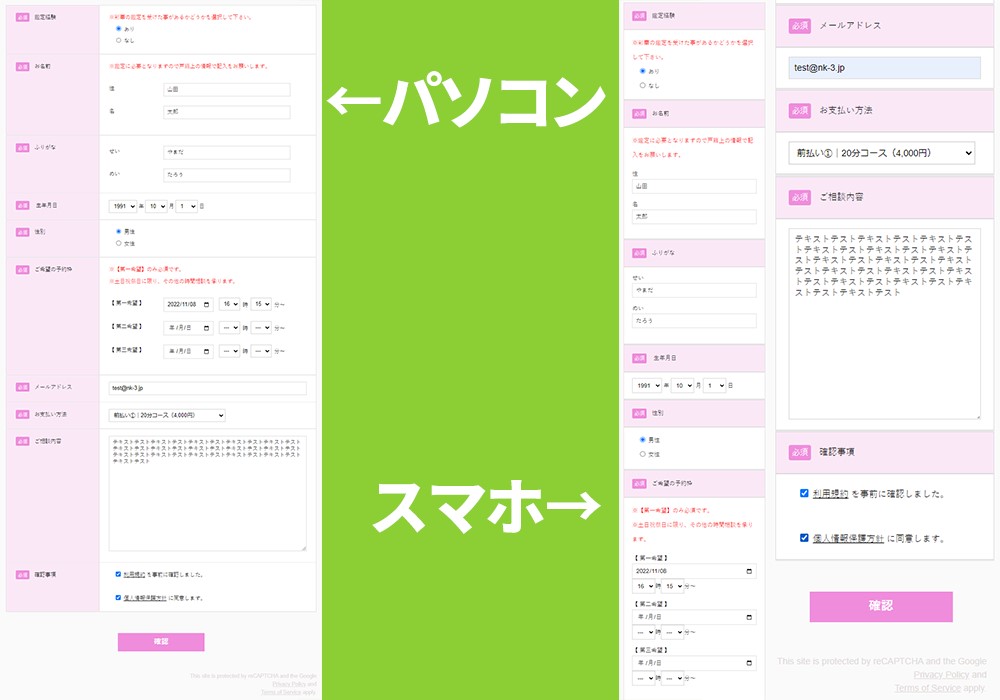
Task: Uncheck 利用規約 checkbox in smartphone form
Action: coord(804,493)
